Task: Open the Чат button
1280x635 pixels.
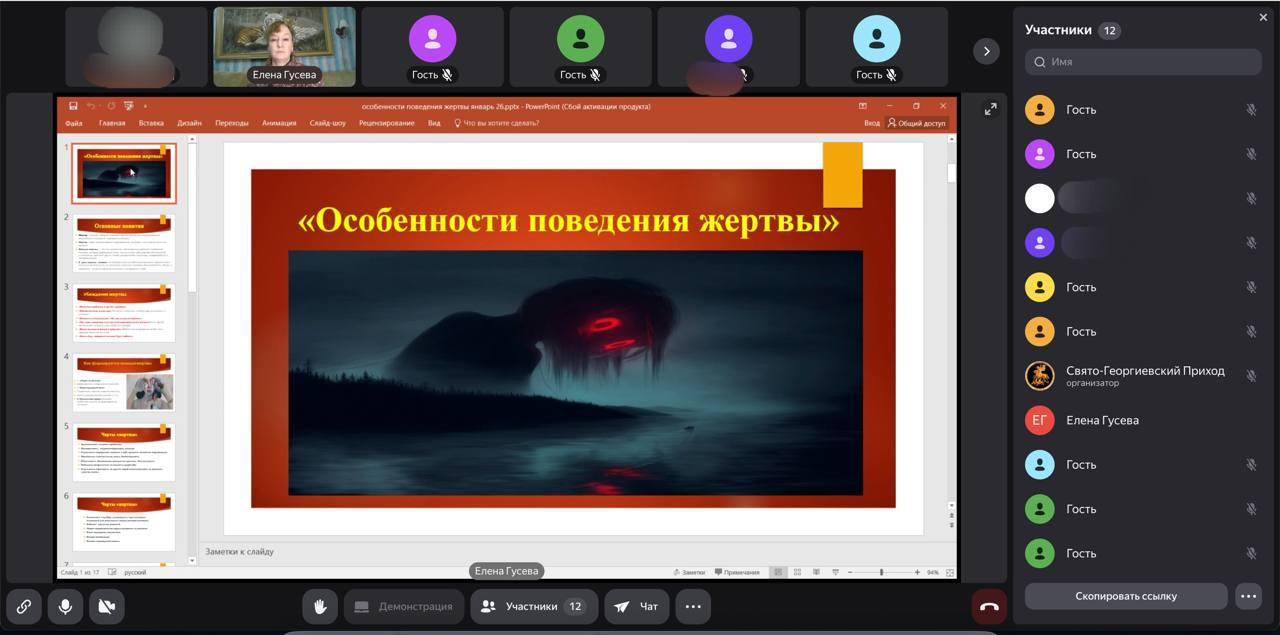Action: 637,606
